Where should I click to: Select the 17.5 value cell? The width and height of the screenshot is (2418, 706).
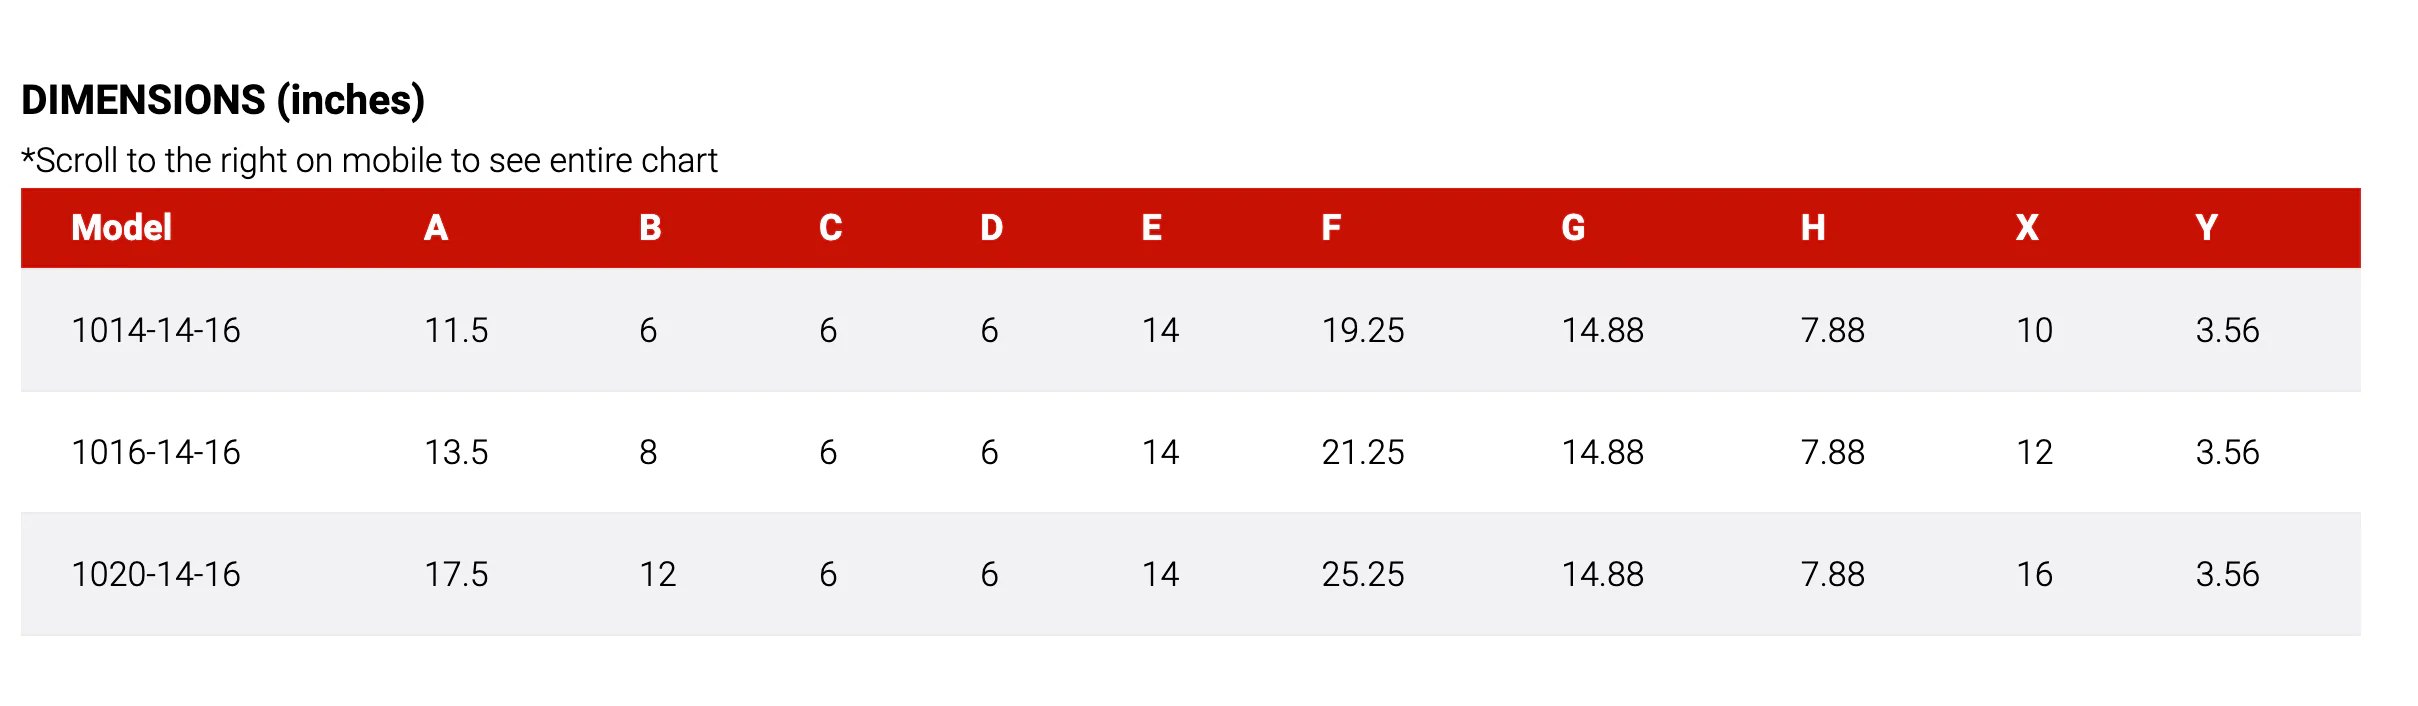pos(456,574)
